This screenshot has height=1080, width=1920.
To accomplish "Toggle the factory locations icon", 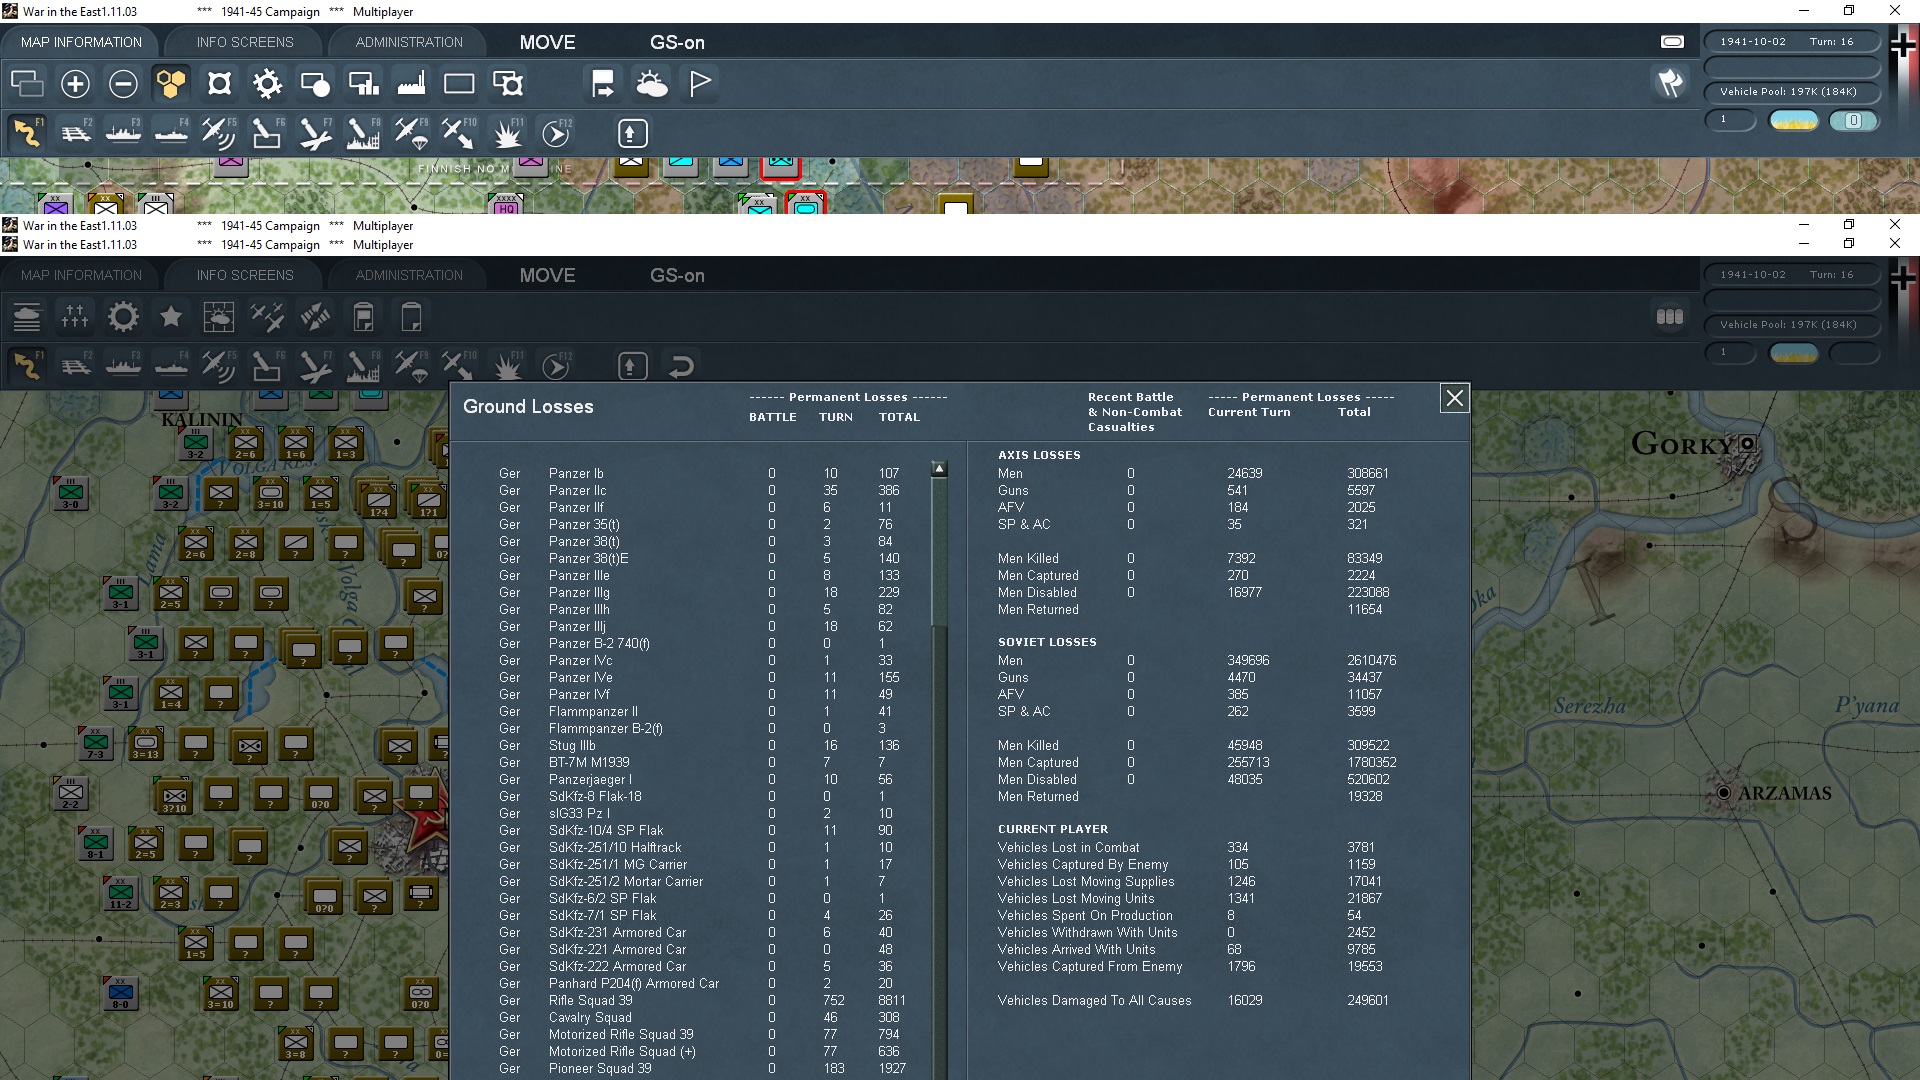I will (411, 84).
